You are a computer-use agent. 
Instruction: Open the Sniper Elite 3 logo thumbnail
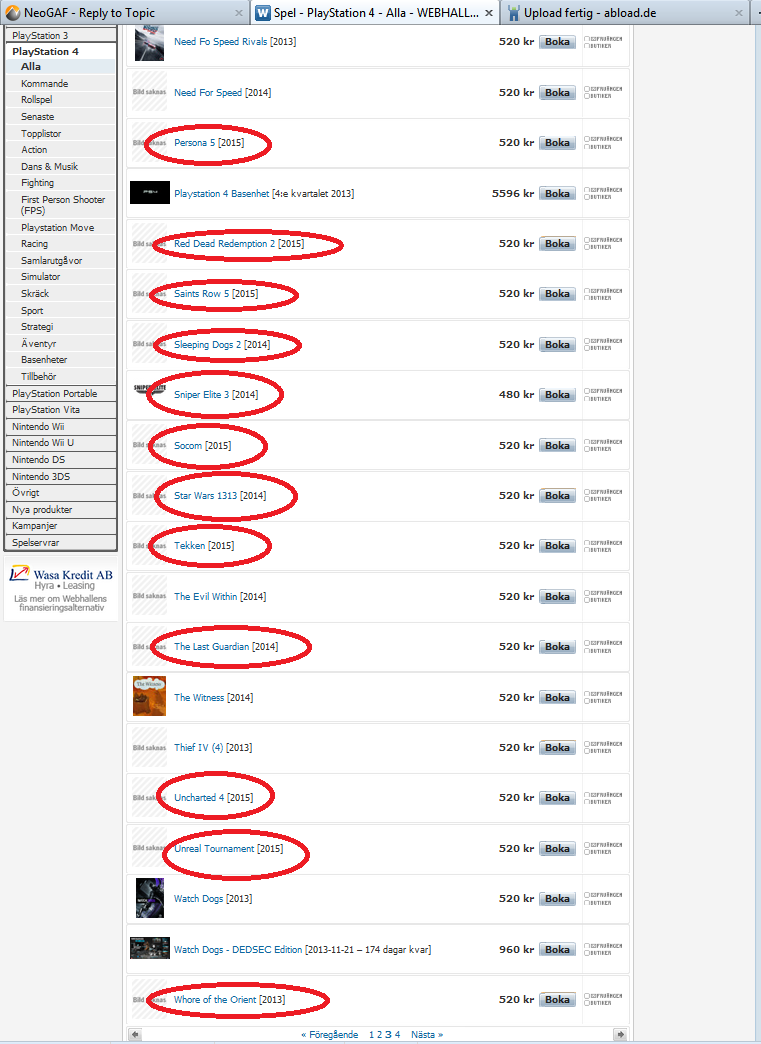click(x=149, y=389)
